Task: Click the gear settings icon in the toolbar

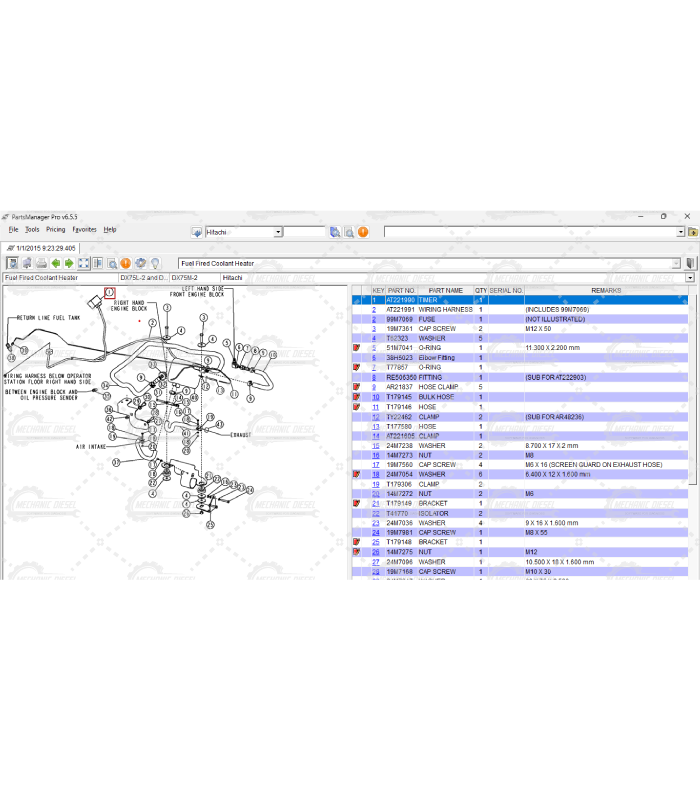Action: pyautogui.click(x=141, y=264)
